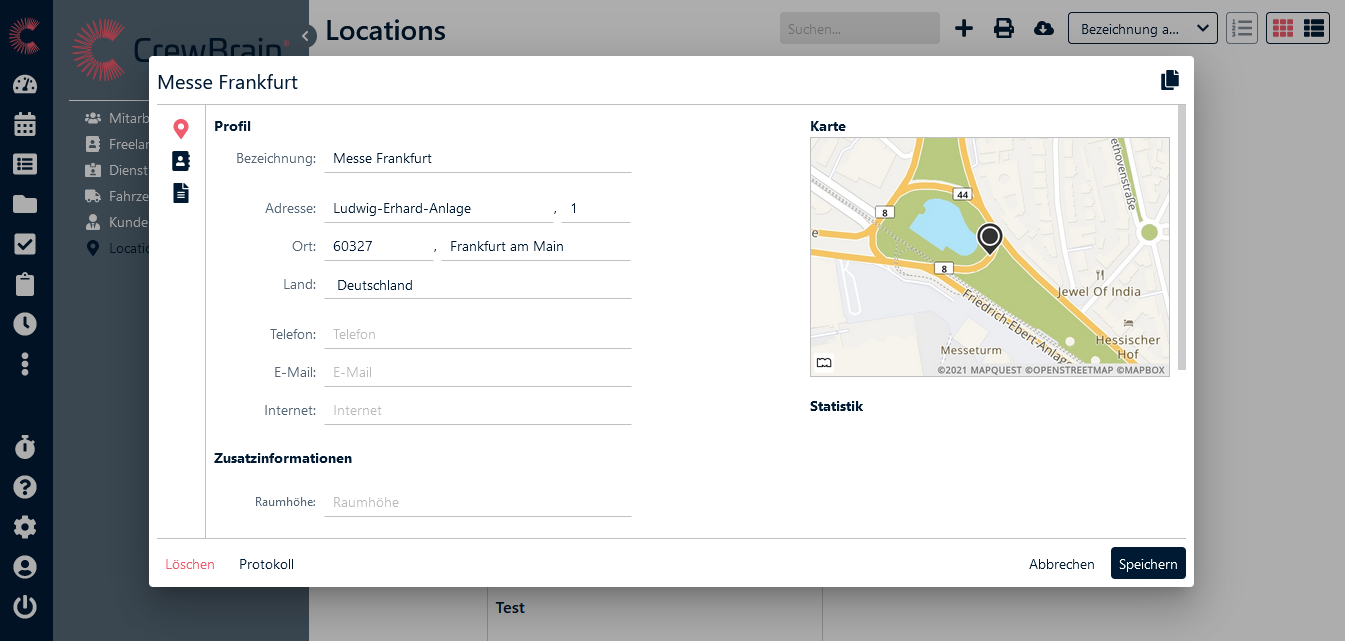Switch to the list view layout
The height and width of the screenshot is (641, 1345).
pos(1314,28)
